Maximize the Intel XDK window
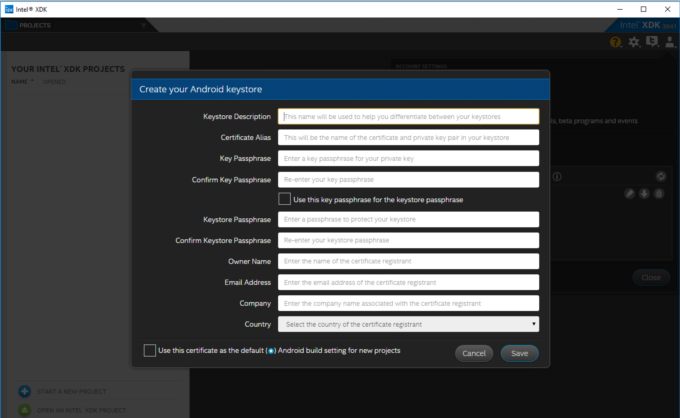680x418 pixels. point(644,9)
